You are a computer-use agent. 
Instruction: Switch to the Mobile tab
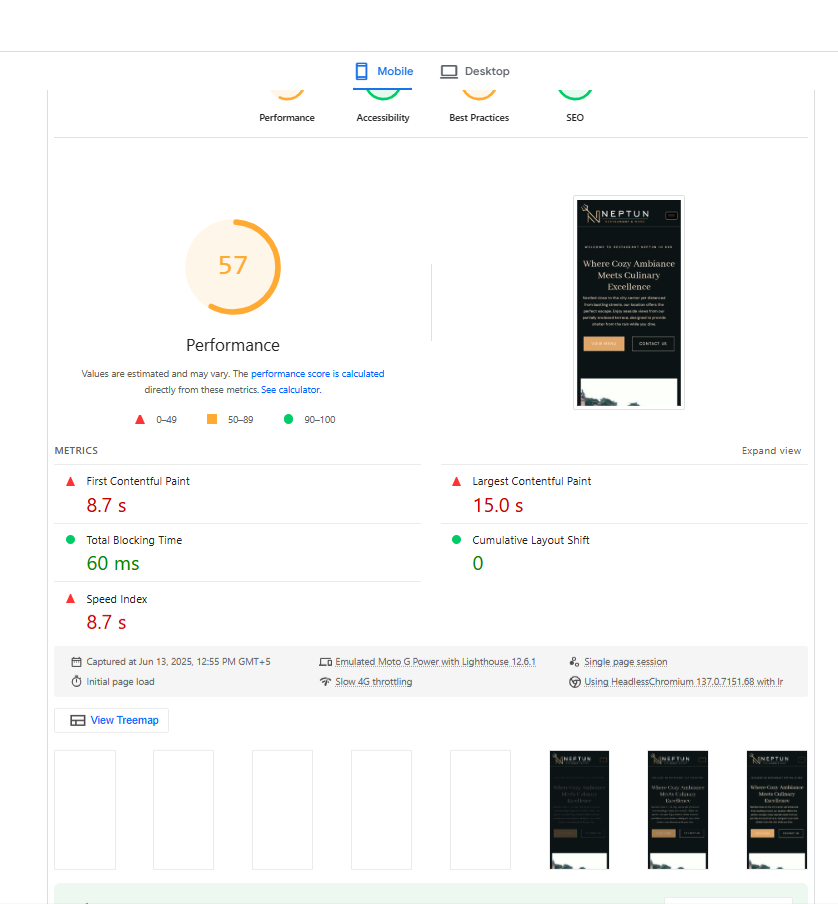(383, 71)
